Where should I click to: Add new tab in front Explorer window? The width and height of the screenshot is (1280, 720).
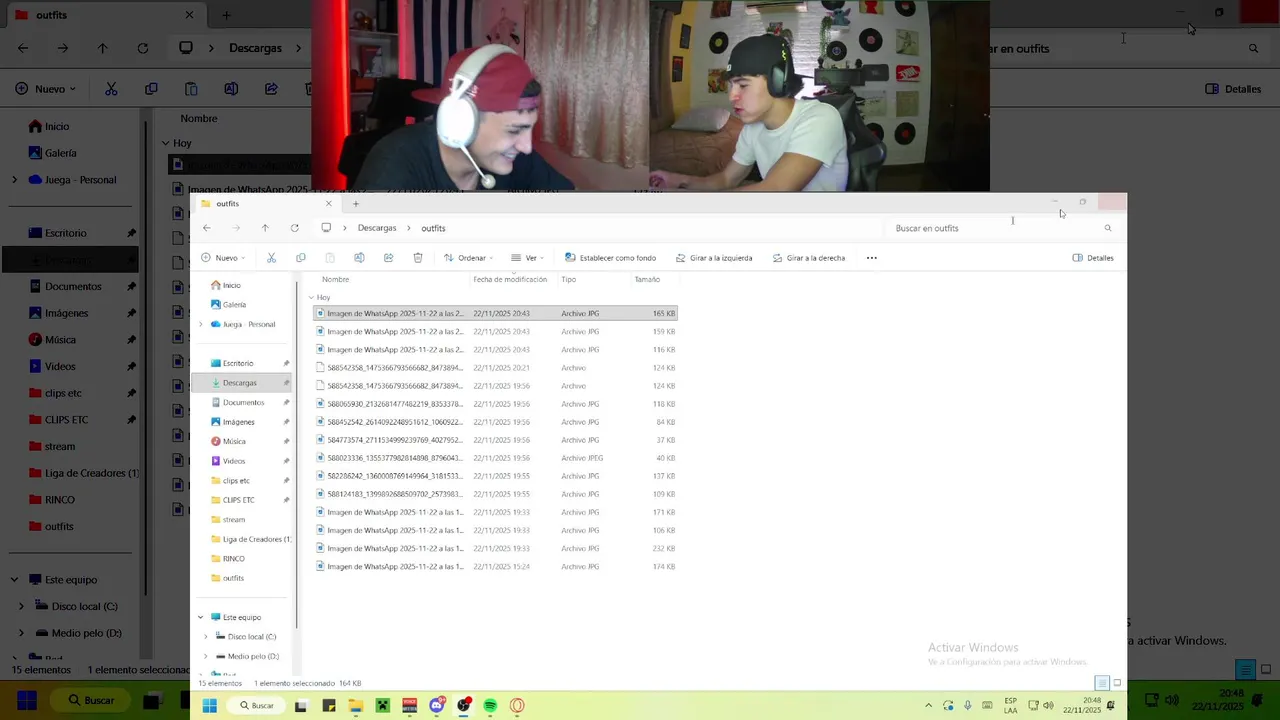pos(355,204)
